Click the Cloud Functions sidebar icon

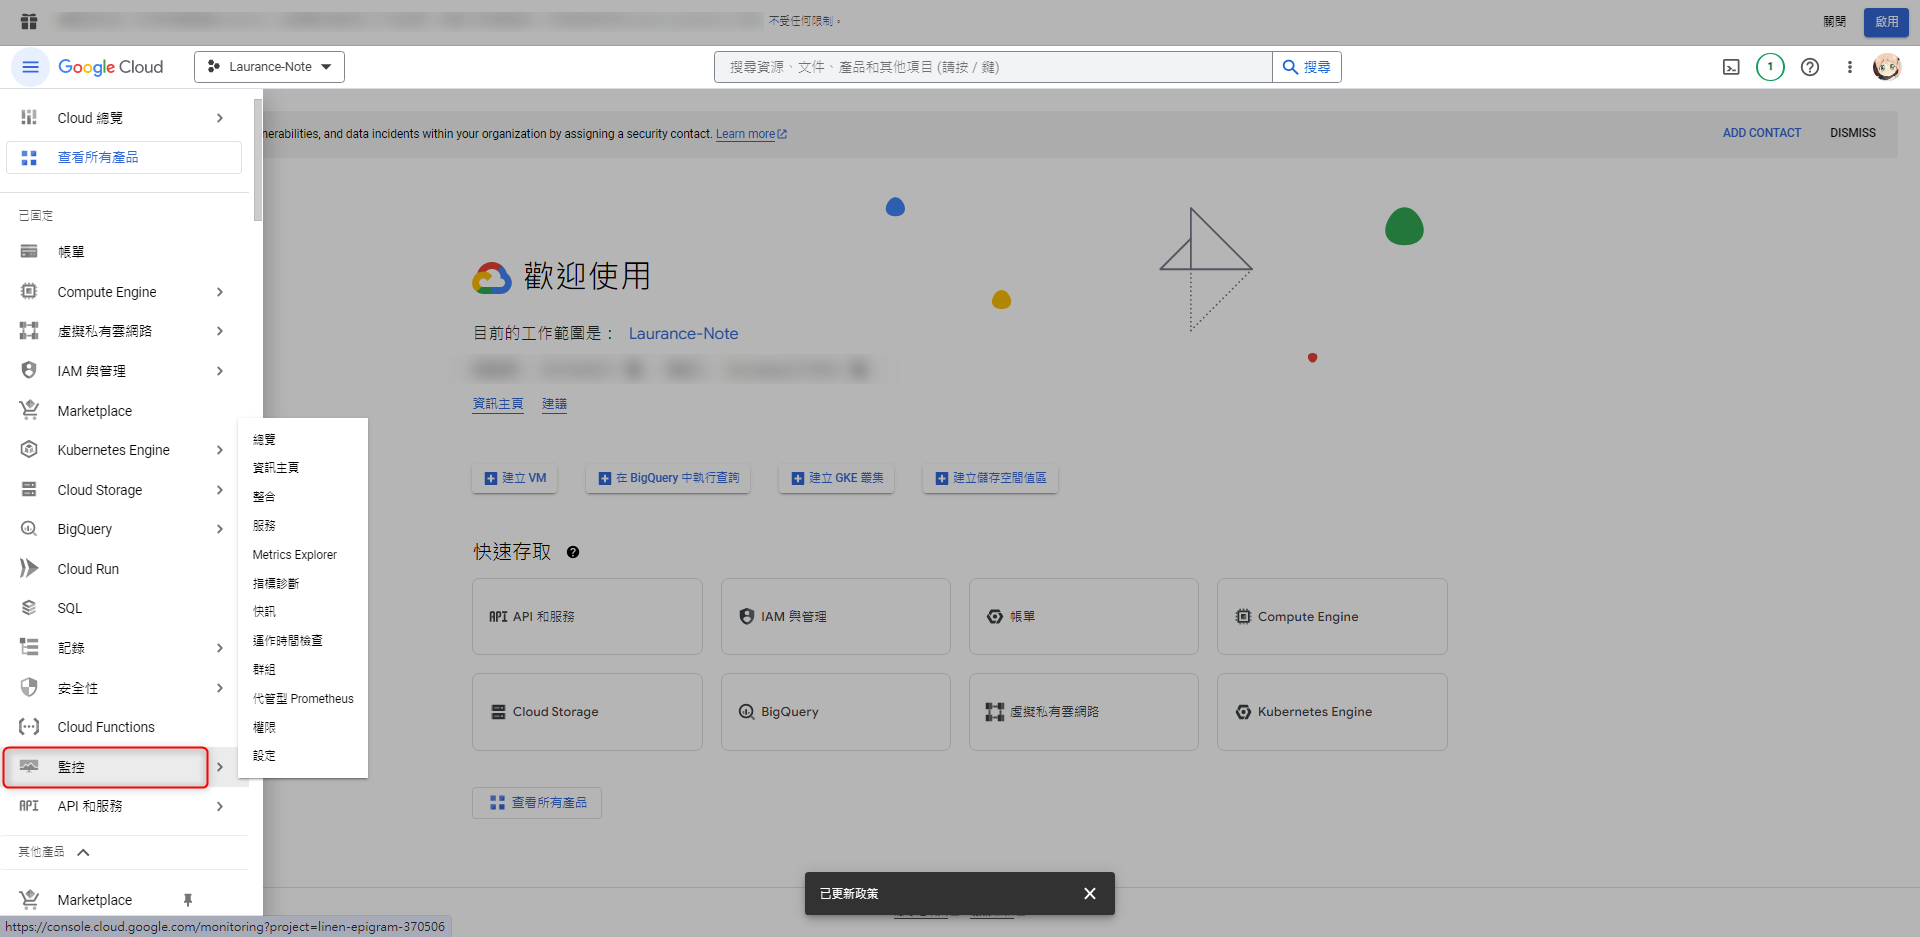click(29, 727)
